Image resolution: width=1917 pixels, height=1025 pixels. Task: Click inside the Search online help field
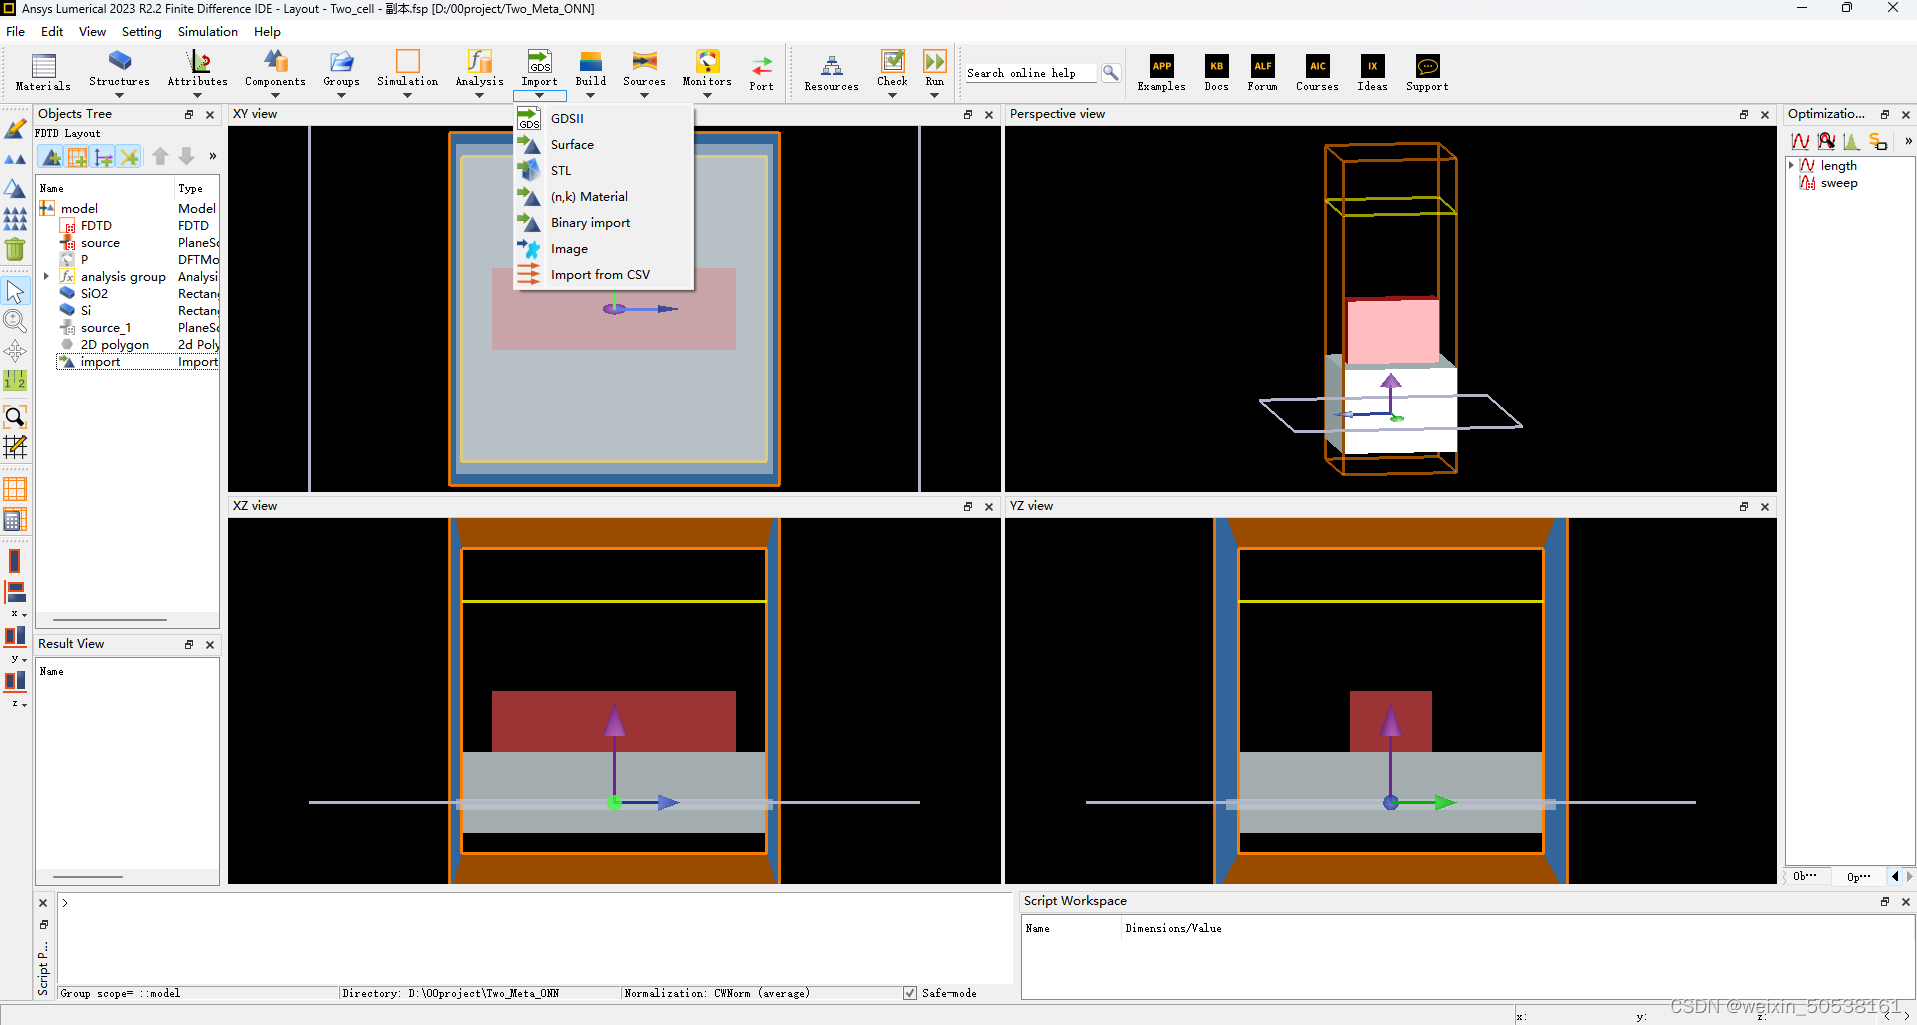(1030, 72)
